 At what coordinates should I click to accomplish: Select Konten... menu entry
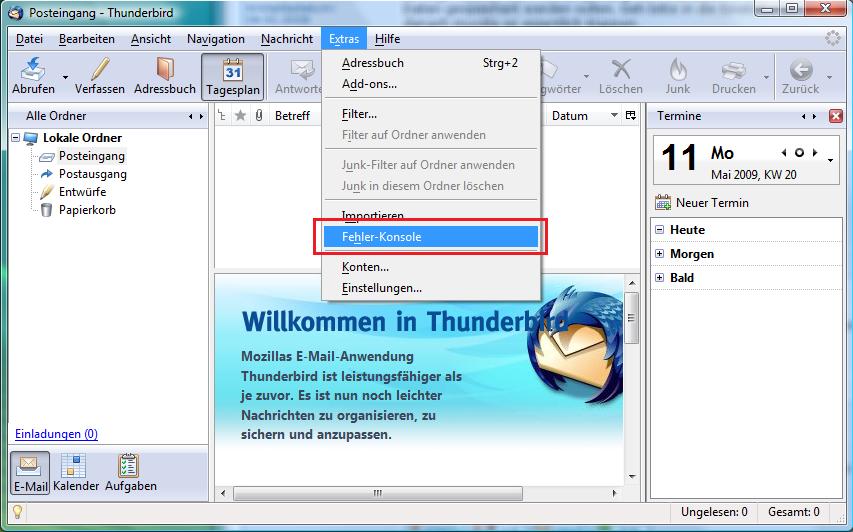[x=430, y=267]
